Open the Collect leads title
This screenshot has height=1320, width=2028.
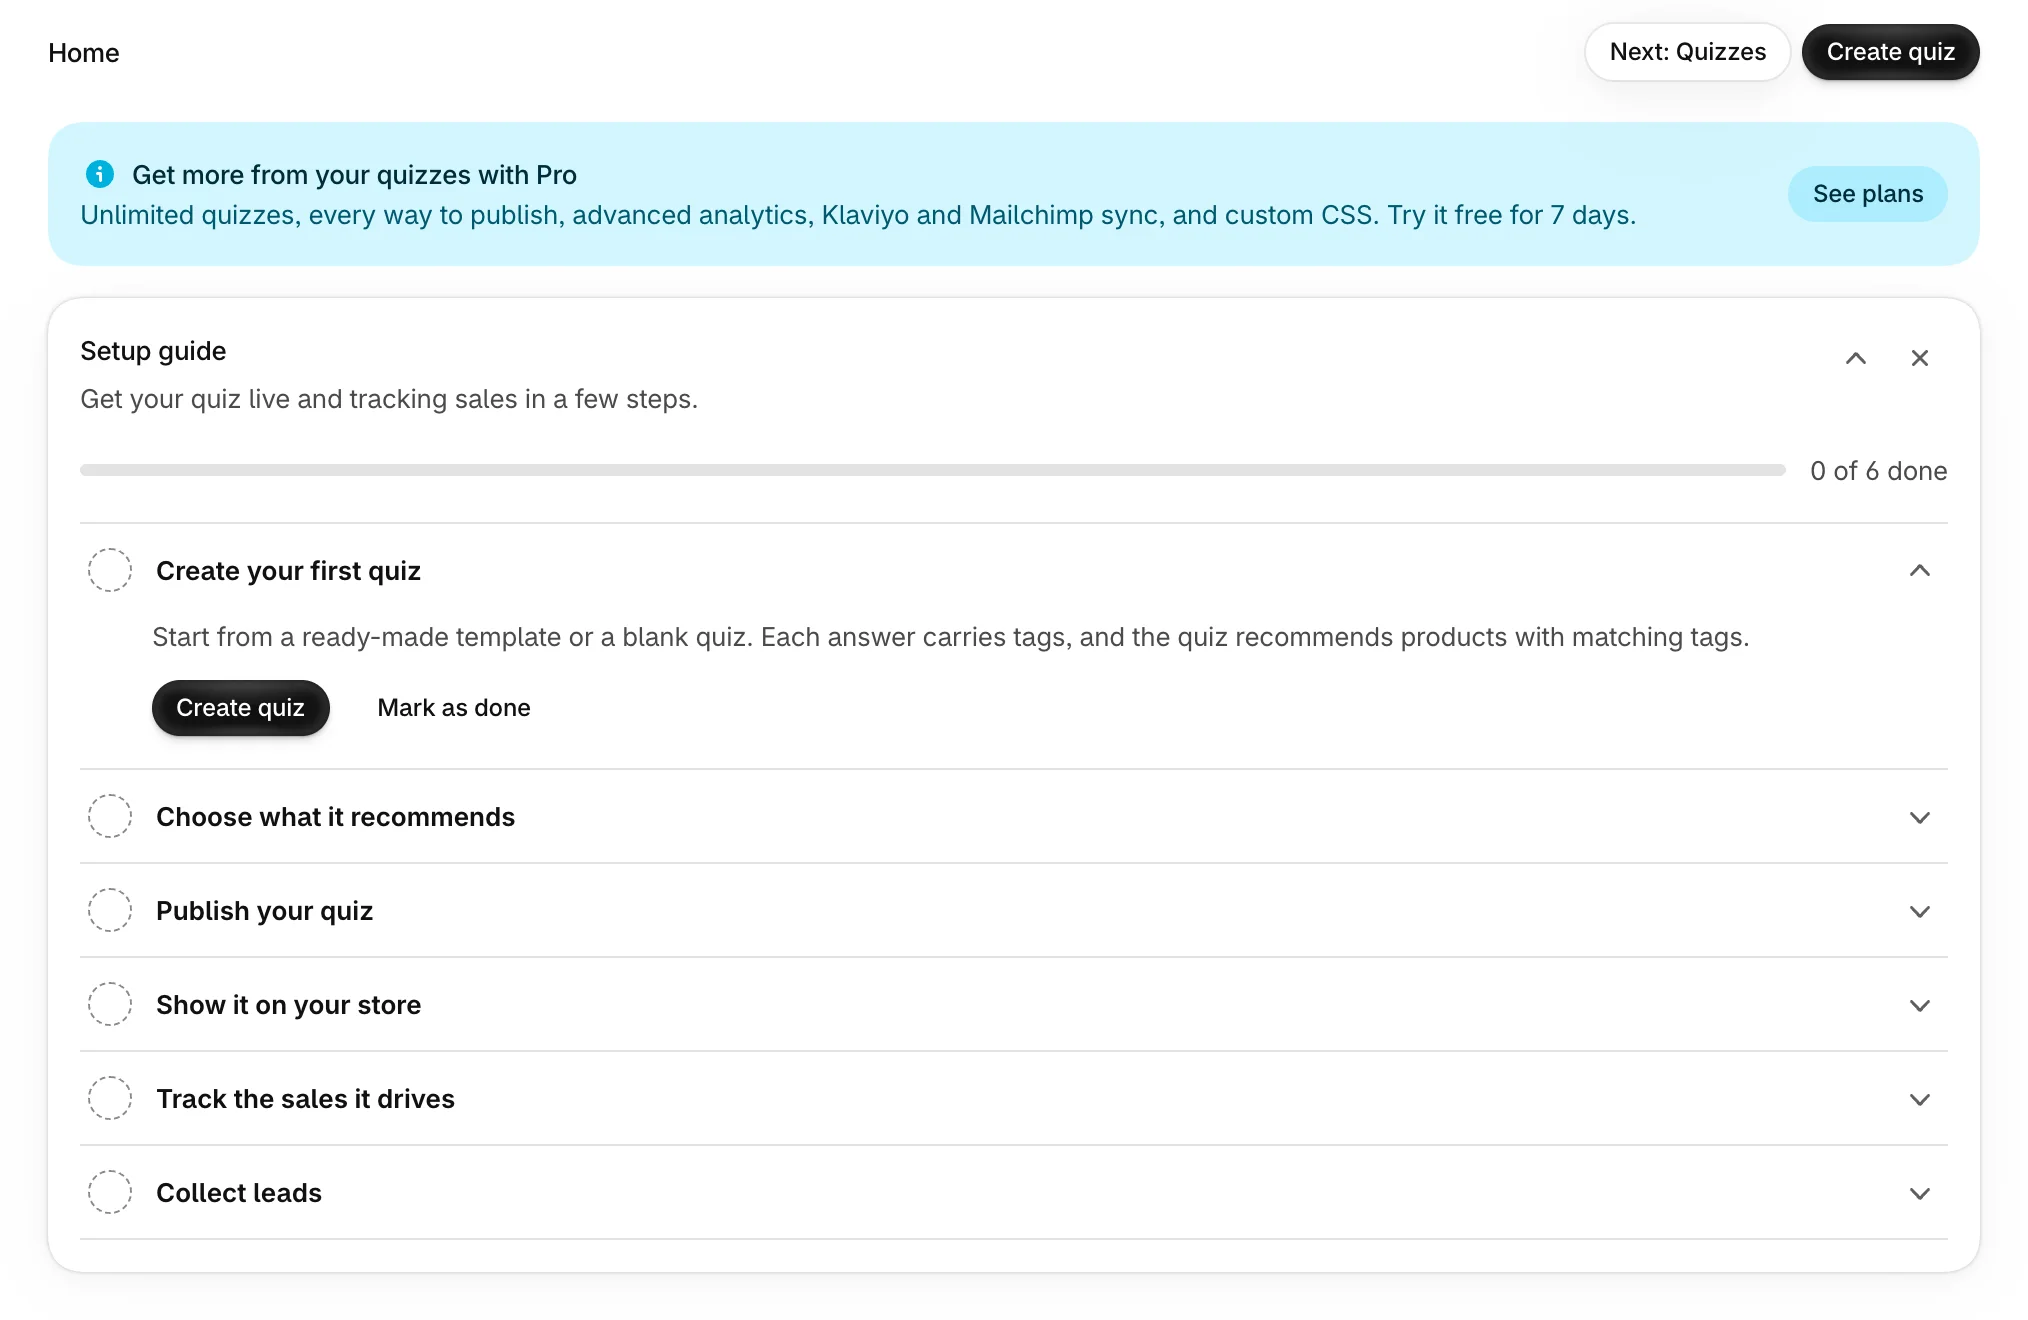pyautogui.click(x=239, y=1193)
